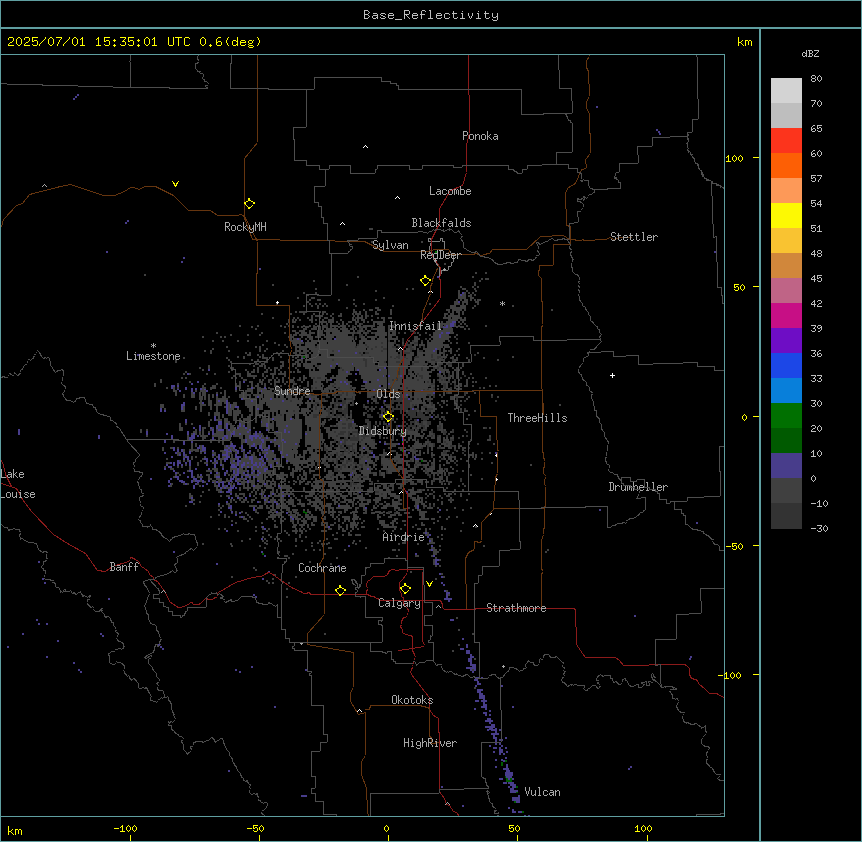Click the RockyMH town label
The width and height of the screenshot is (862, 842).
(x=245, y=227)
